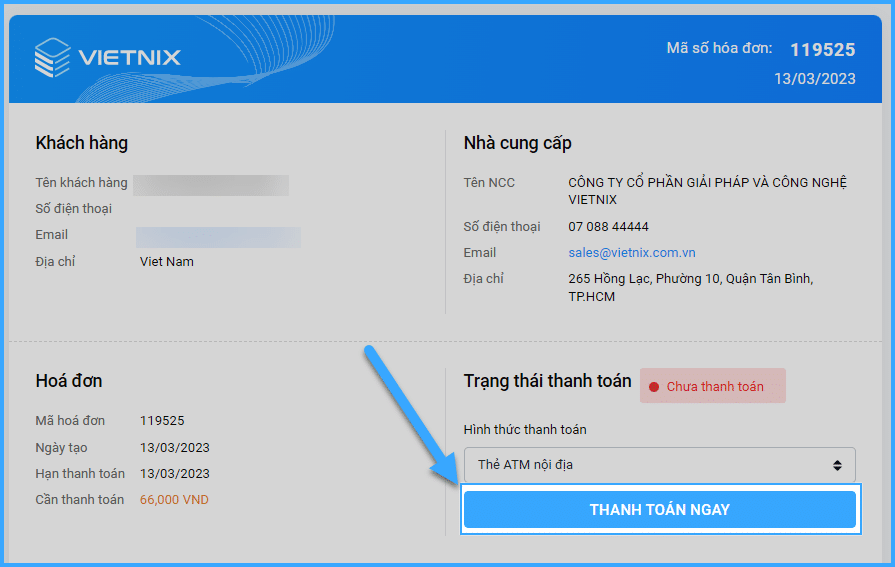Click the customer address Viet Nam
The width and height of the screenshot is (895, 567).
pyautogui.click(x=167, y=262)
